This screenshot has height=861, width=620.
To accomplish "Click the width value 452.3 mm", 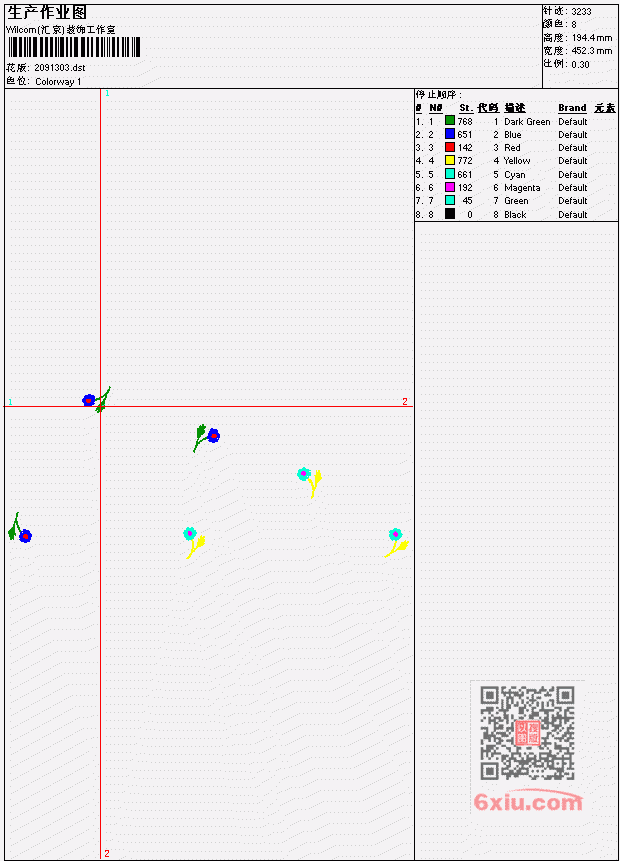I will 591,51.
